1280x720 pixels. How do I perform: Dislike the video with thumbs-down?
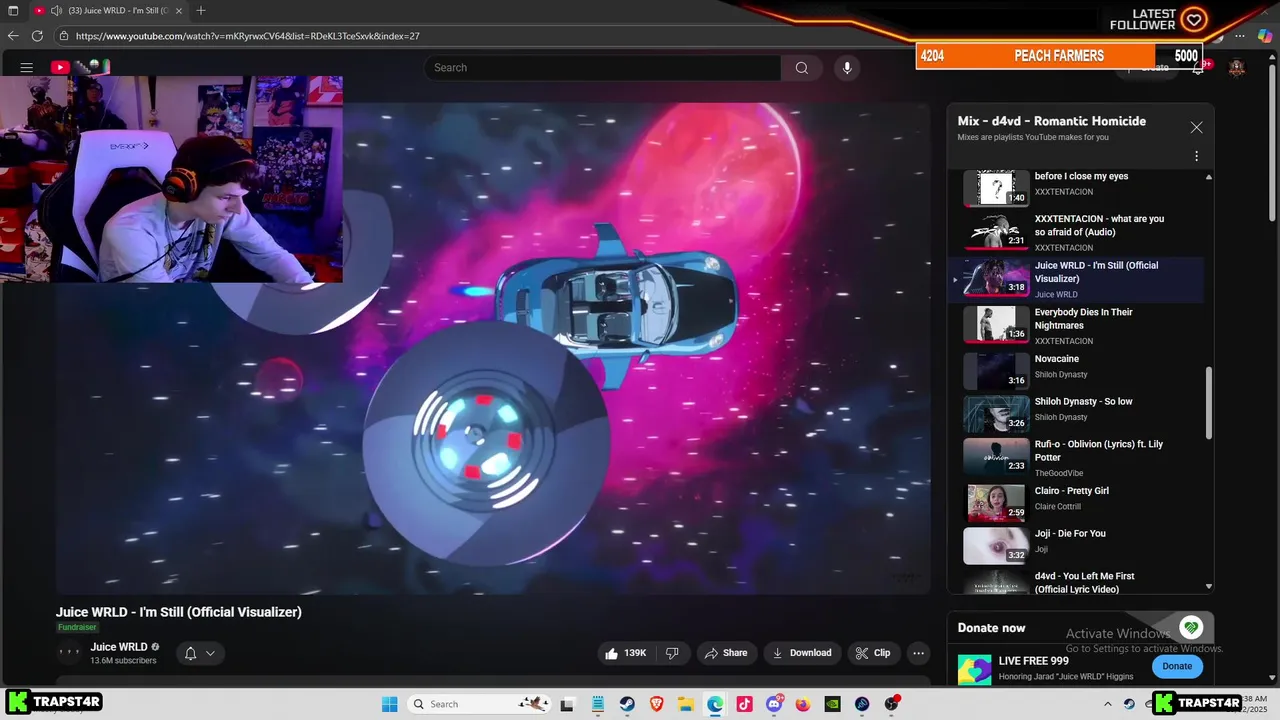pyautogui.click(x=672, y=653)
